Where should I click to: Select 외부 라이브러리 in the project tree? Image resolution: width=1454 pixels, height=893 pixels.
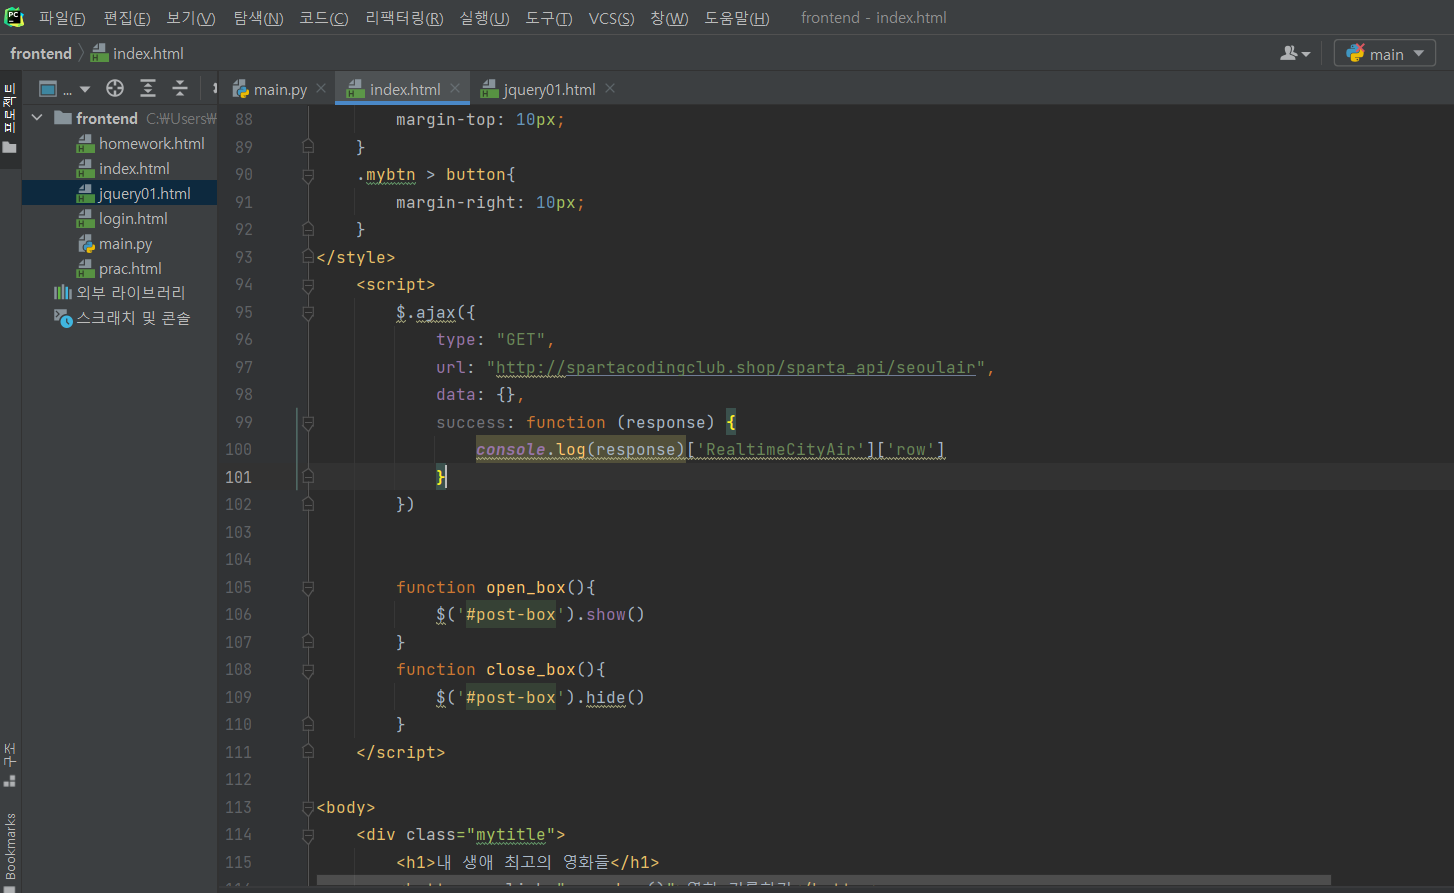tap(130, 293)
